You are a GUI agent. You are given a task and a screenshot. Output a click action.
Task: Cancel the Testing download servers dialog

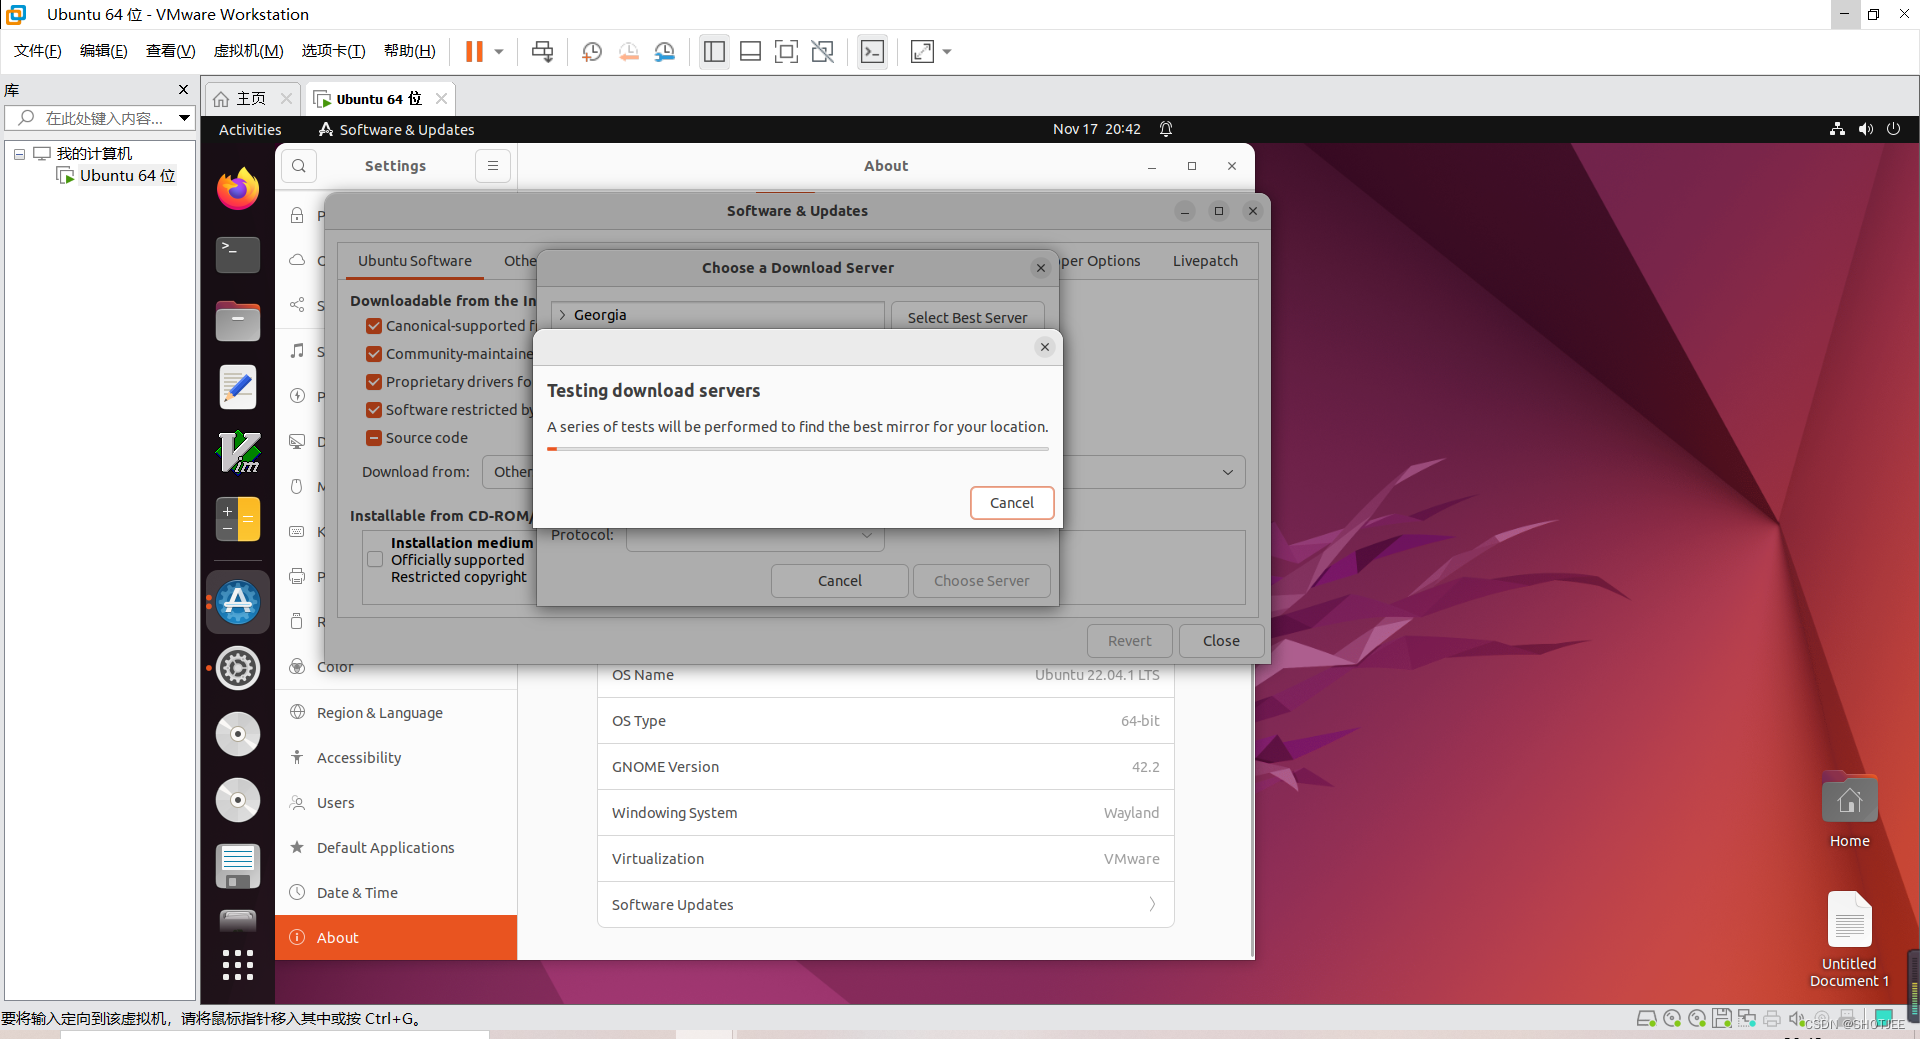click(x=1012, y=503)
